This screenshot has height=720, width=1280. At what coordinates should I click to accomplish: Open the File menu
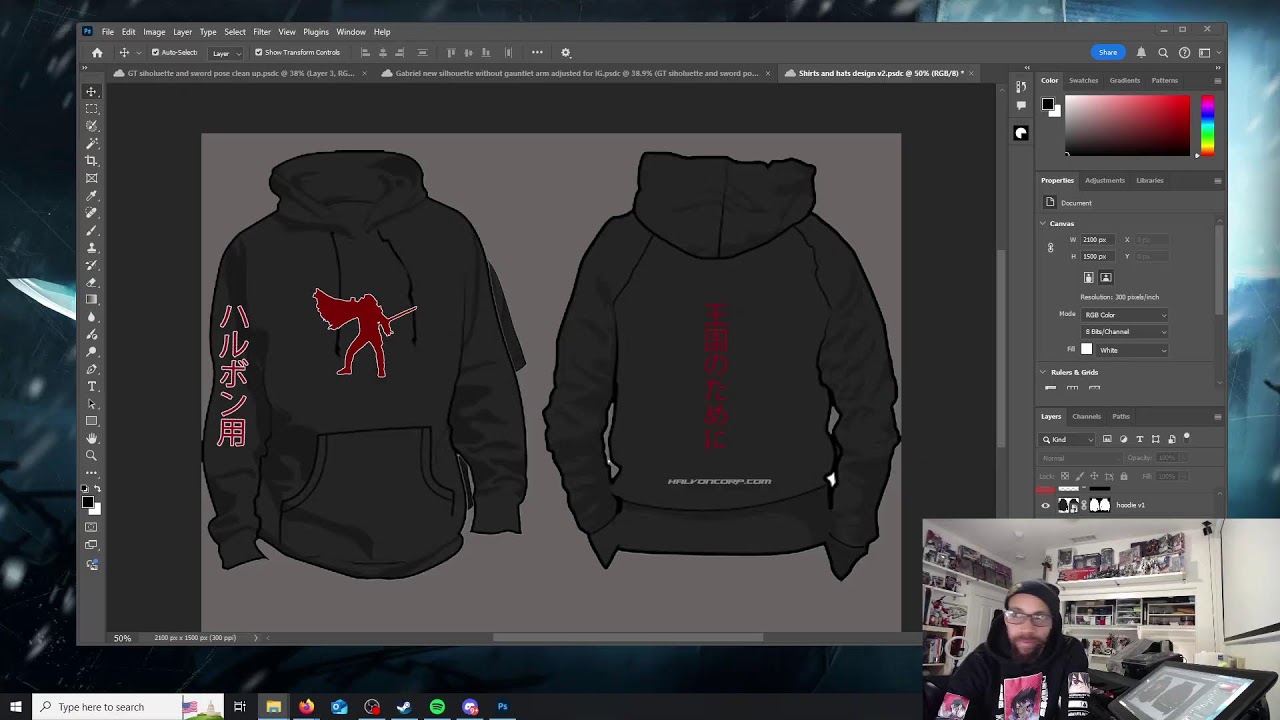[107, 32]
